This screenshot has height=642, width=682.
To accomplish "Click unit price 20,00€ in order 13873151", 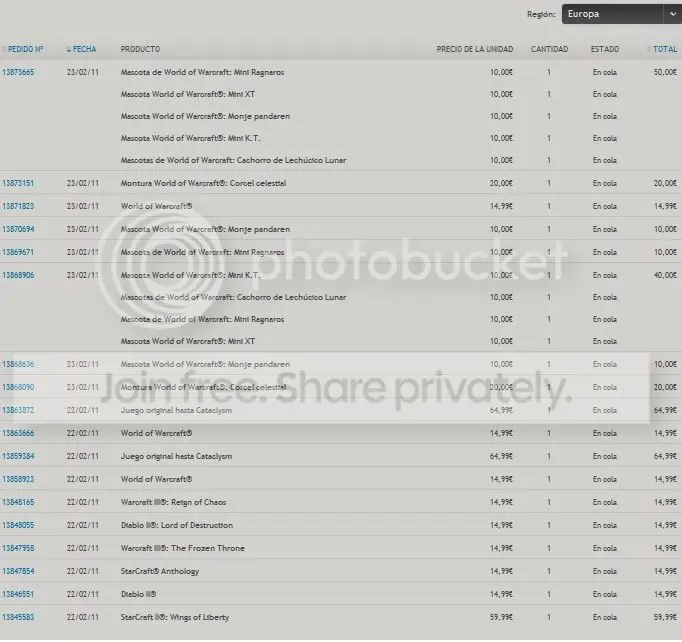I will coord(501,183).
